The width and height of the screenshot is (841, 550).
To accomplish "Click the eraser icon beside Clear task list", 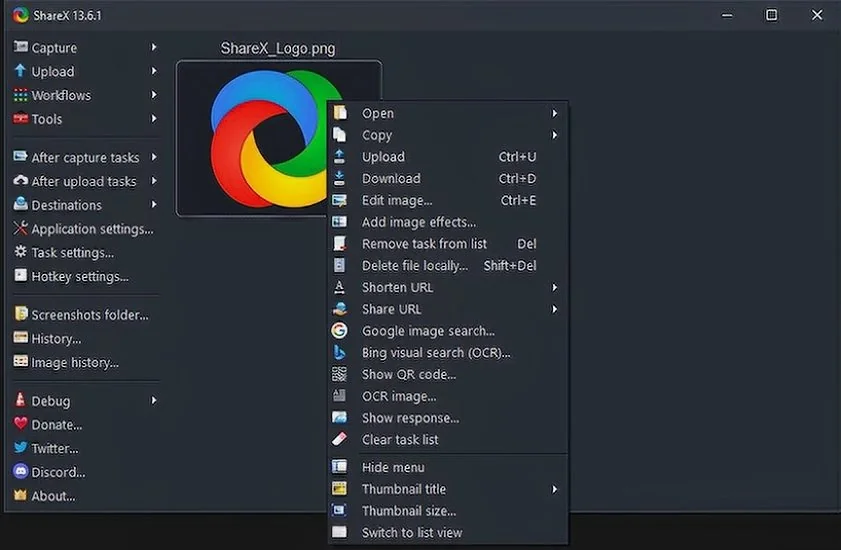I will tap(339, 439).
